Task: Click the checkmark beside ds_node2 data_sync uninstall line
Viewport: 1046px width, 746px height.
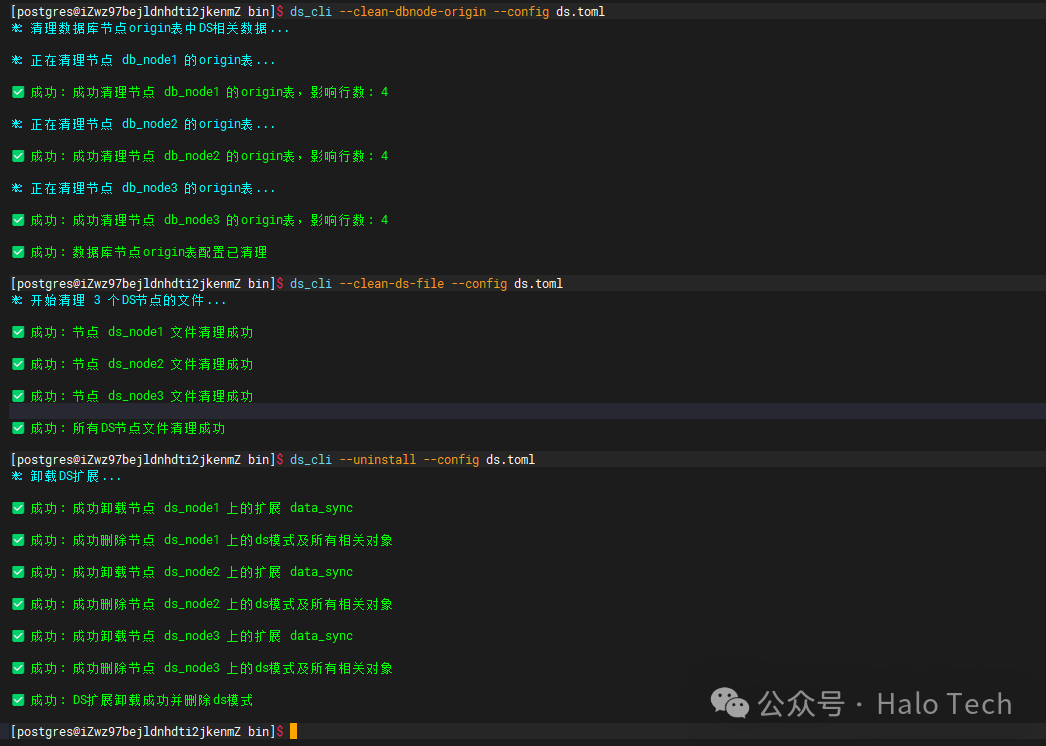Action: 18,572
